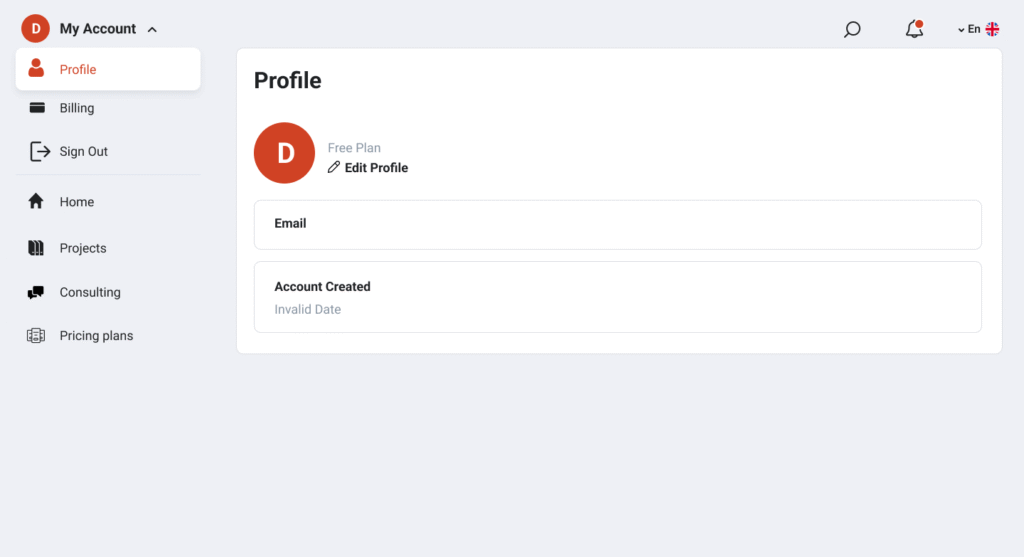Select Billing menu item
Screen dimensions: 1024x557
77,108
